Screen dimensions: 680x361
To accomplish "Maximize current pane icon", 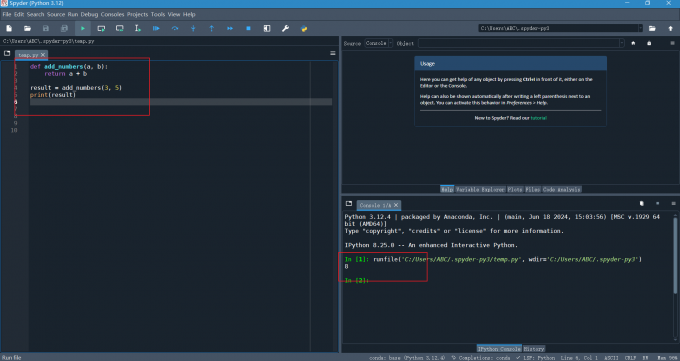I will pos(267,28).
